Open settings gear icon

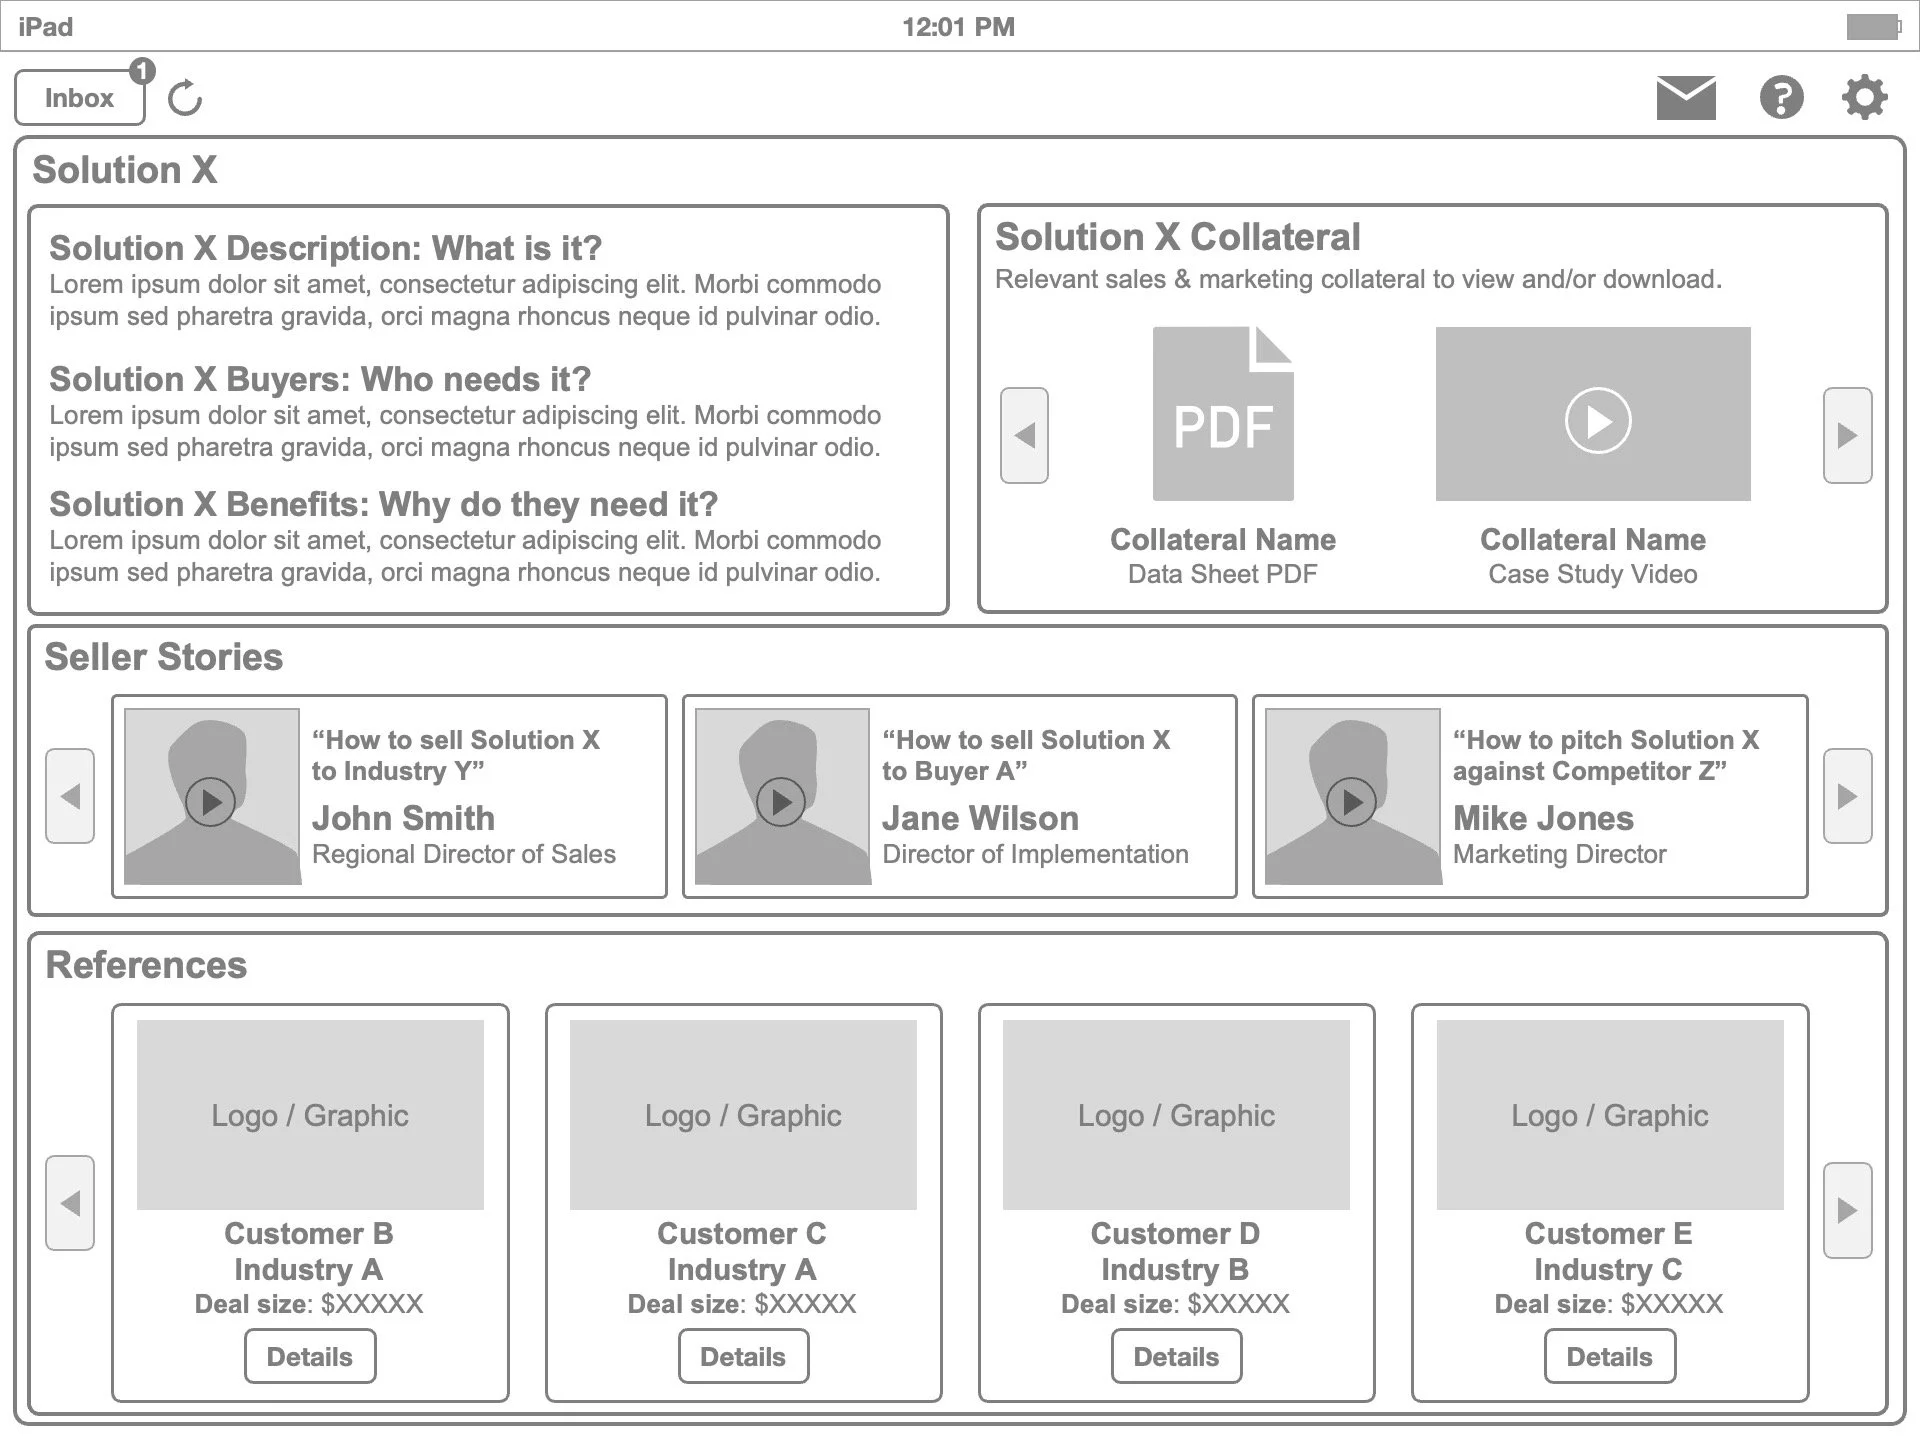coord(1864,98)
